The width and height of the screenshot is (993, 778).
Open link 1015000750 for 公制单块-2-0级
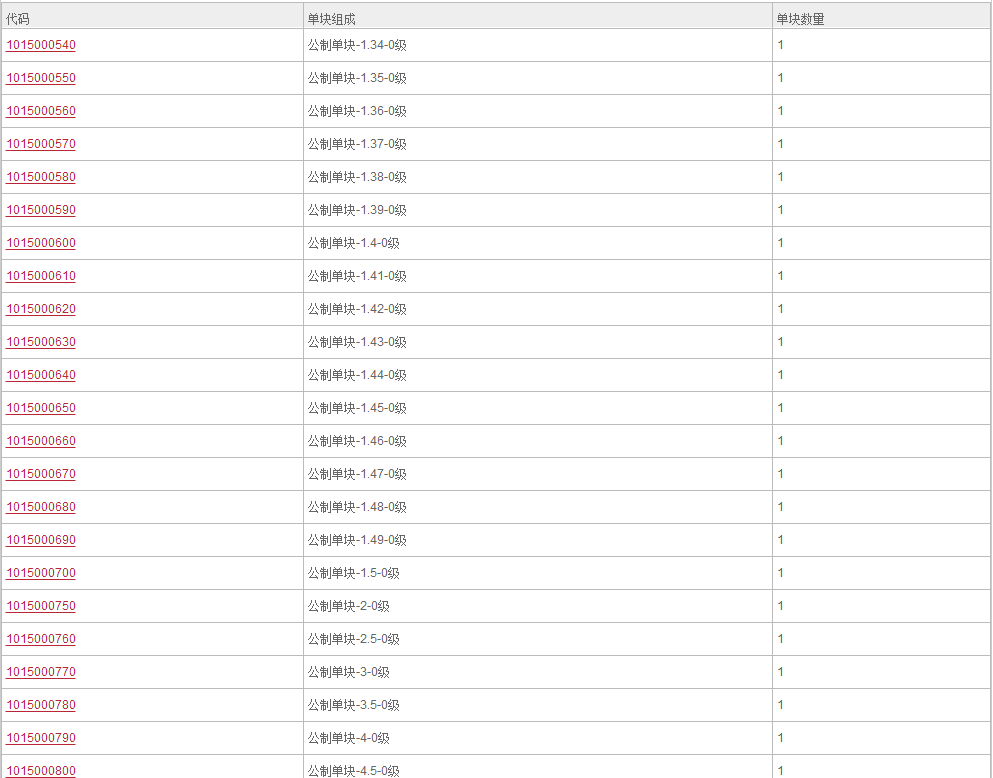pyautogui.click(x=41, y=606)
